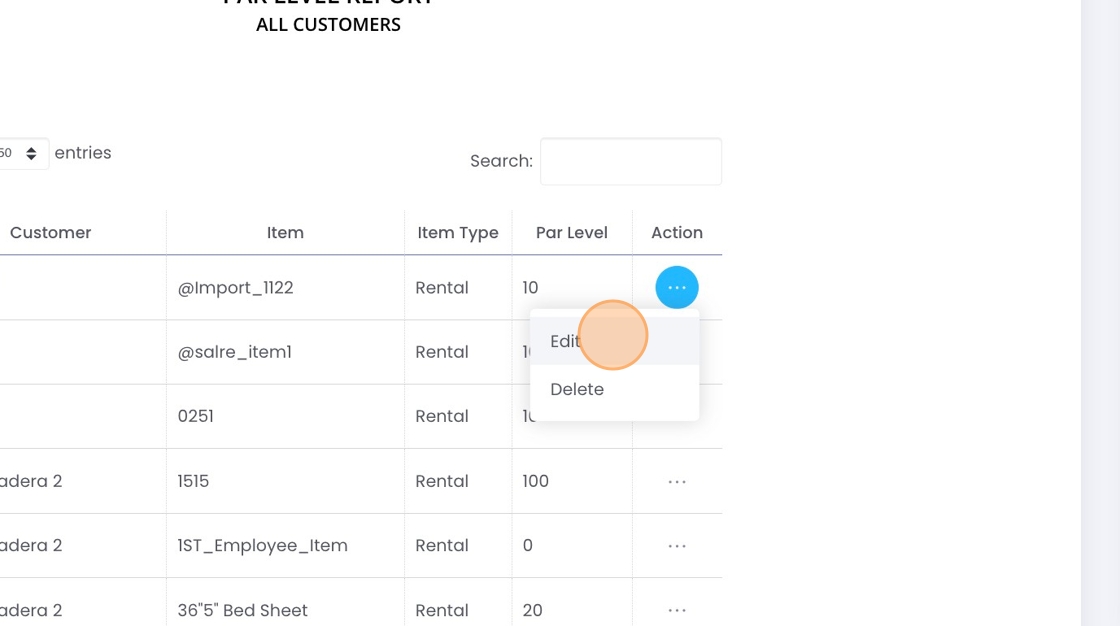This screenshot has width=1120, height=626.
Task: Open three-dots menu for 1ST_Employee_Item row
Action: tap(677, 546)
